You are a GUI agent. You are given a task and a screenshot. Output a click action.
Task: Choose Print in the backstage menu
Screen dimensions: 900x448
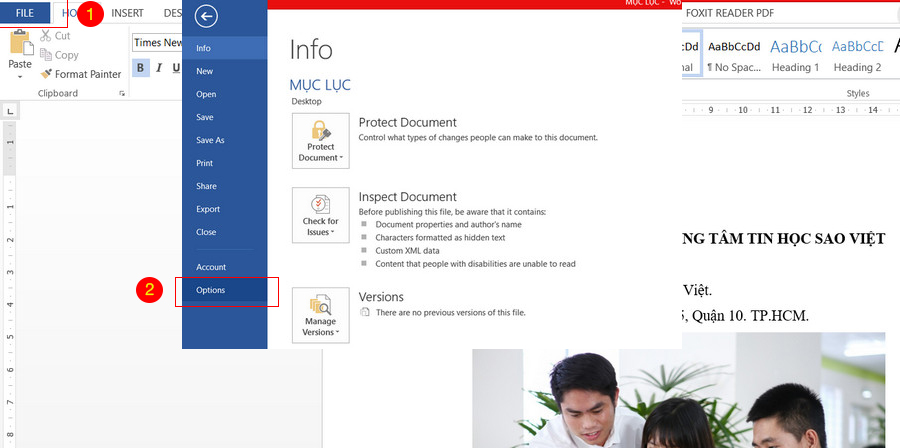224,163
